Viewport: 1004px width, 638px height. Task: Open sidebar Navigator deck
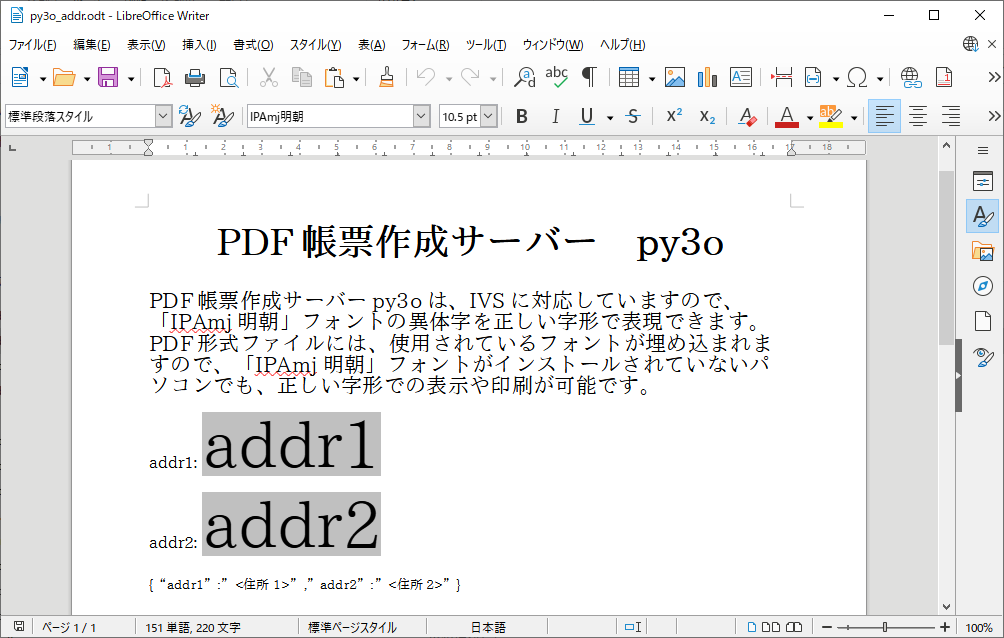pos(982,286)
